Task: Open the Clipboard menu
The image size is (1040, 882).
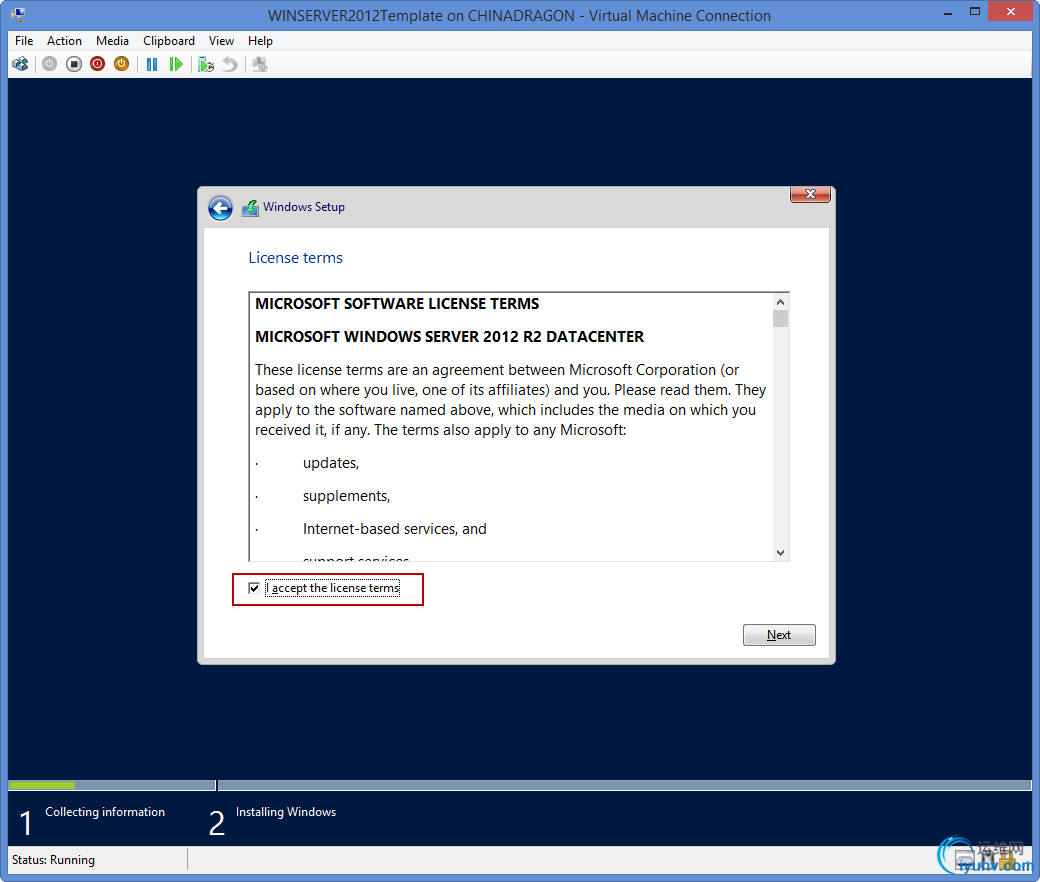Action: pos(169,40)
